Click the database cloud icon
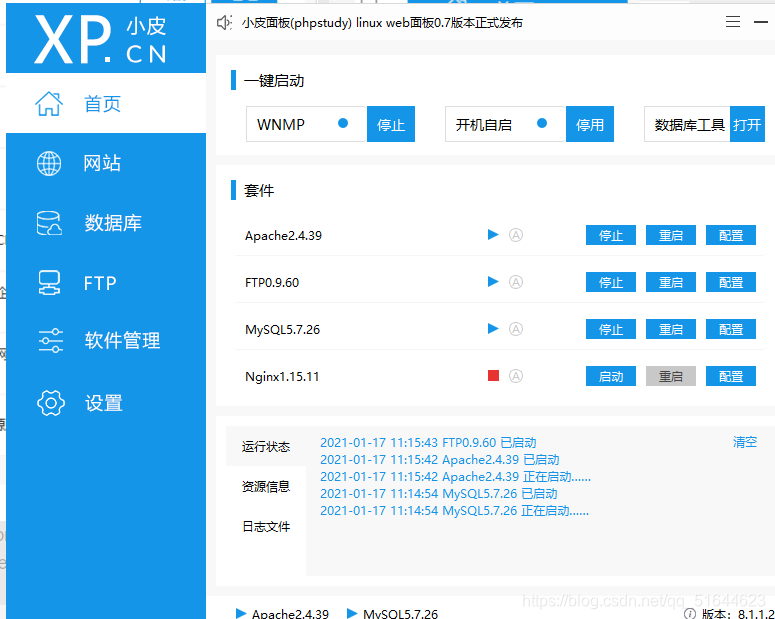The image size is (775, 619). [49, 223]
